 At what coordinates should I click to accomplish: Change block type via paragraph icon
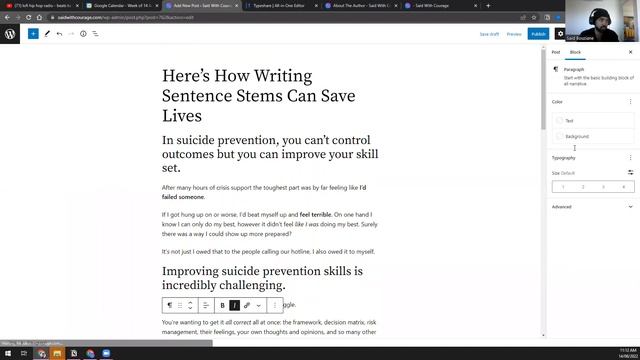[x=170, y=305]
